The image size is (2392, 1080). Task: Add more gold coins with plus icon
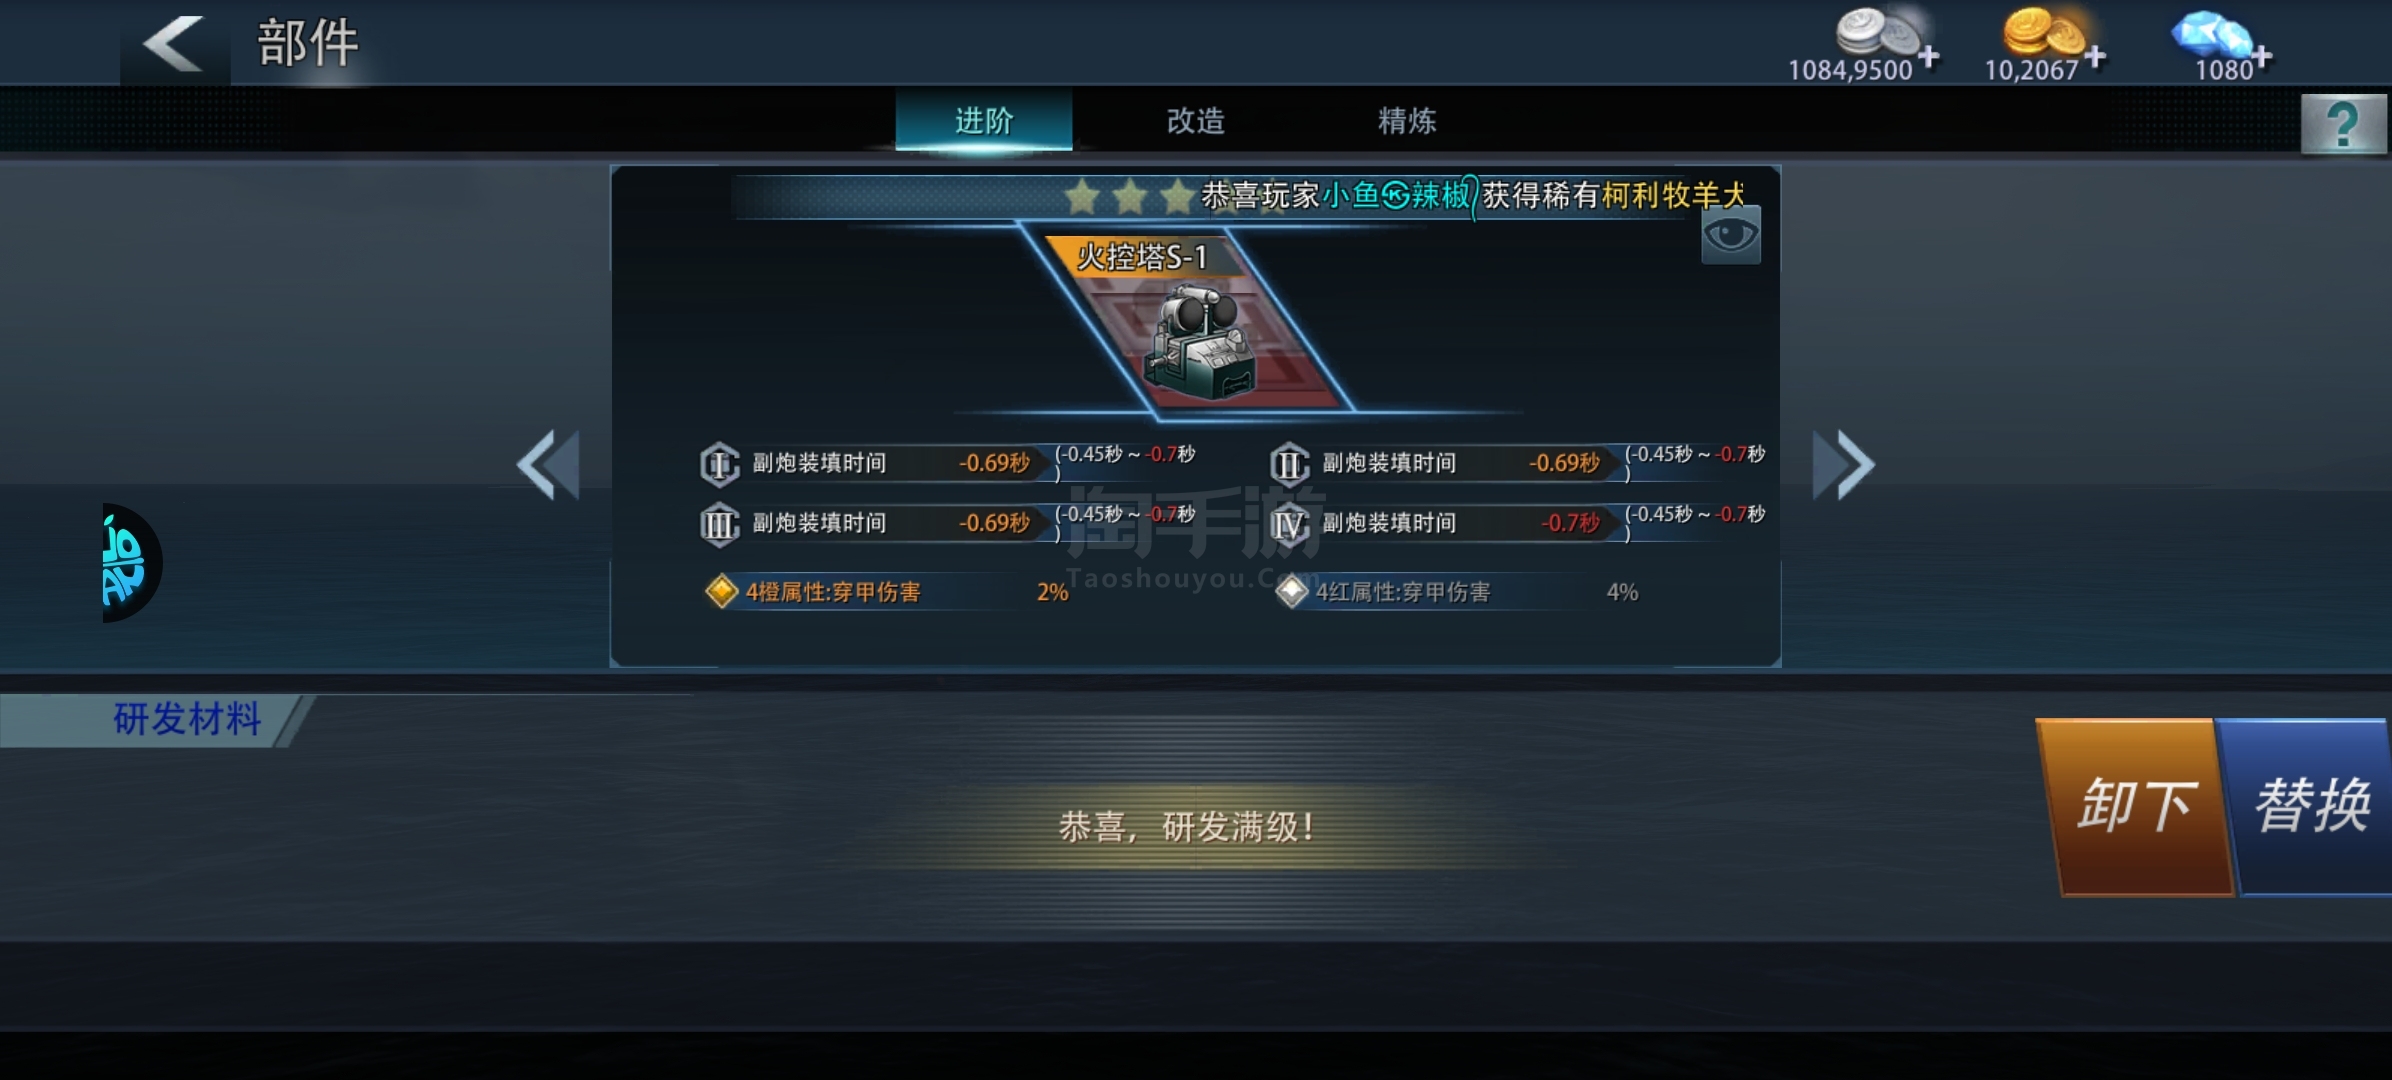tap(2095, 57)
